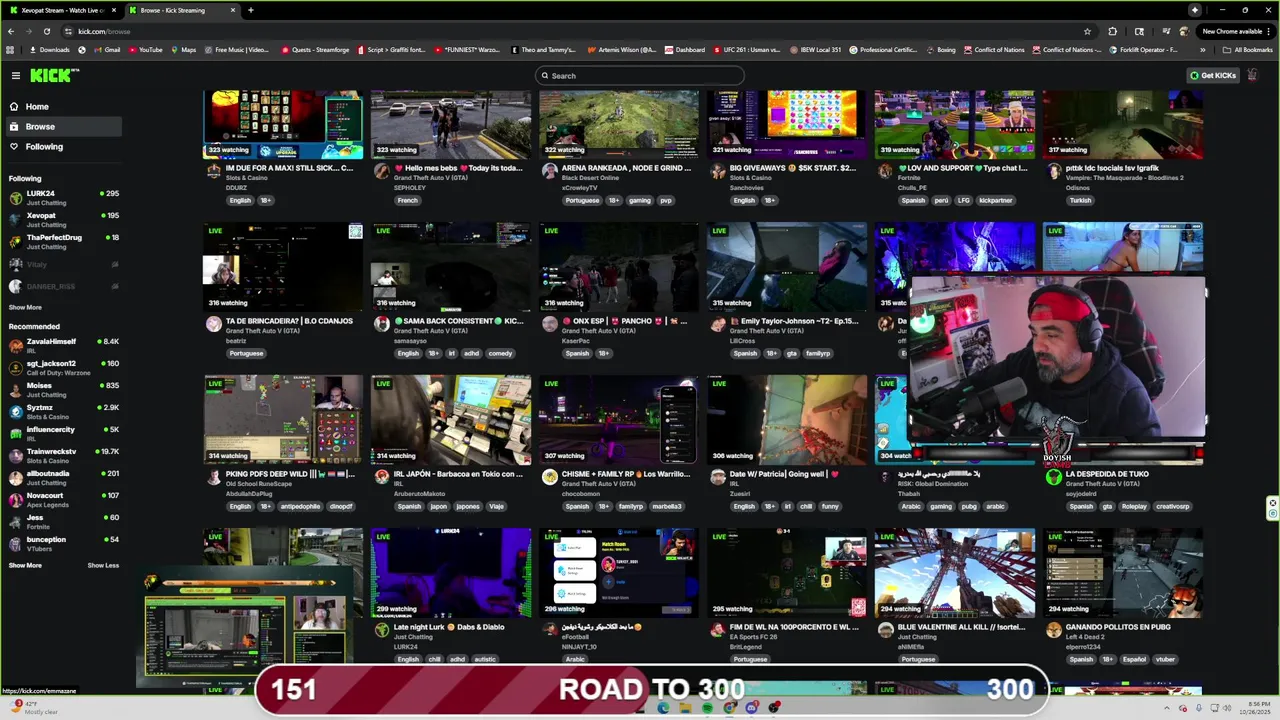Open Trainwreckstv avatar in Recommended
1280x720 pixels.
[15, 455]
